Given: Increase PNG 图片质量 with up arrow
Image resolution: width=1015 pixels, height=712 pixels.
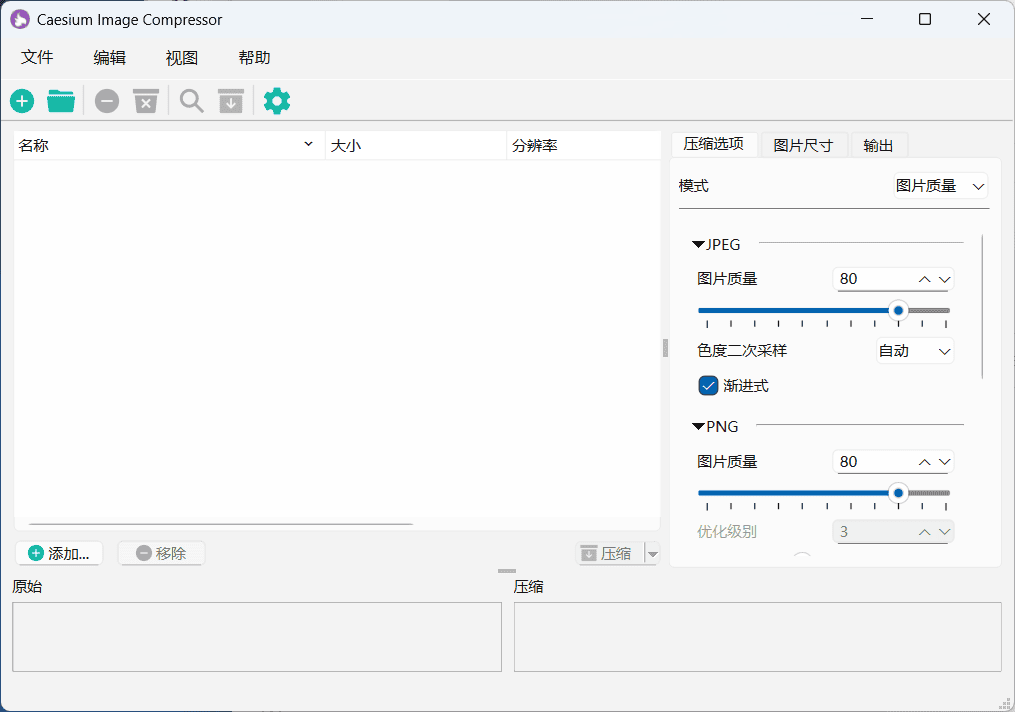Looking at the screenshot, I should 924,462.
